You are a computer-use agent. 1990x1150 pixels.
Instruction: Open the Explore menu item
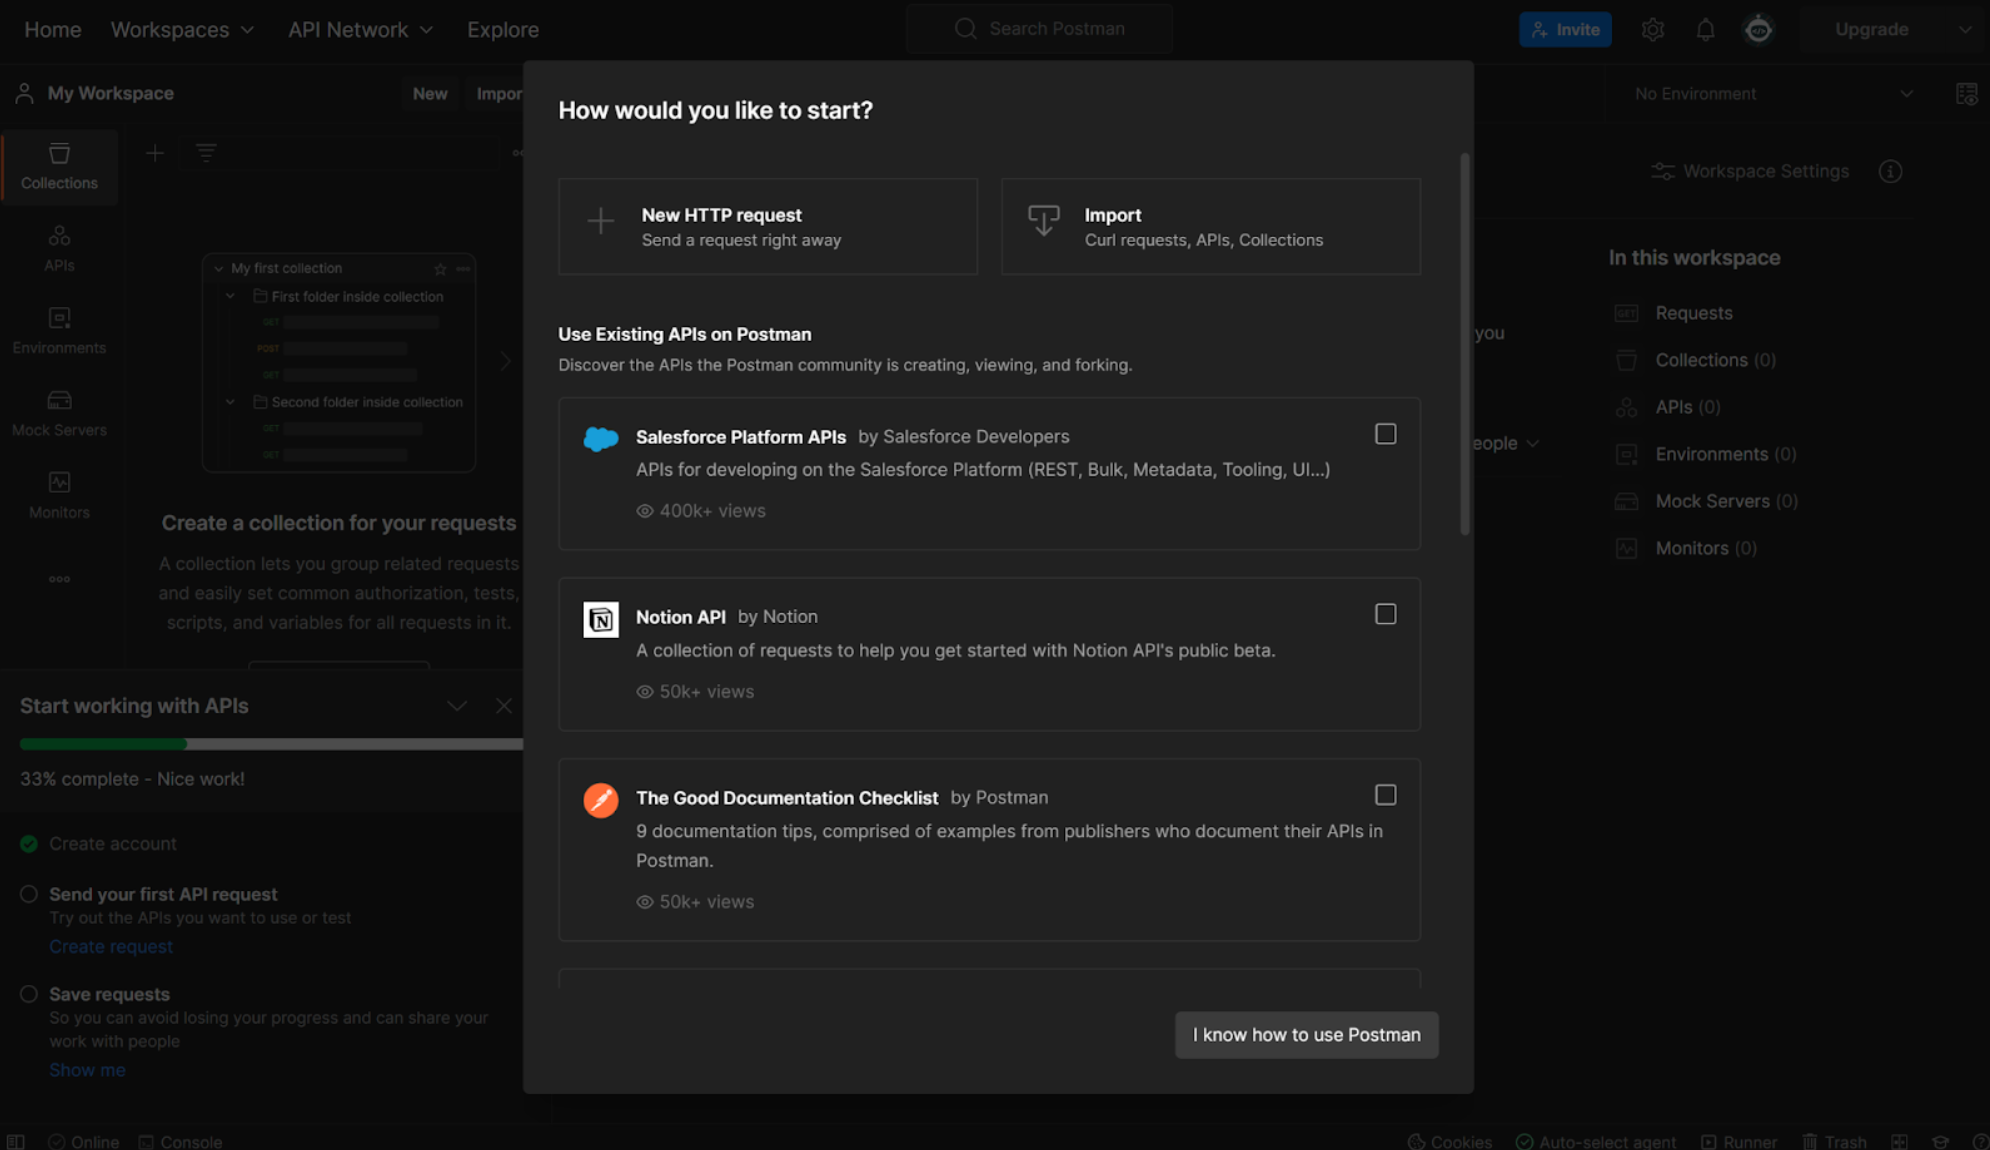point(503,30)
